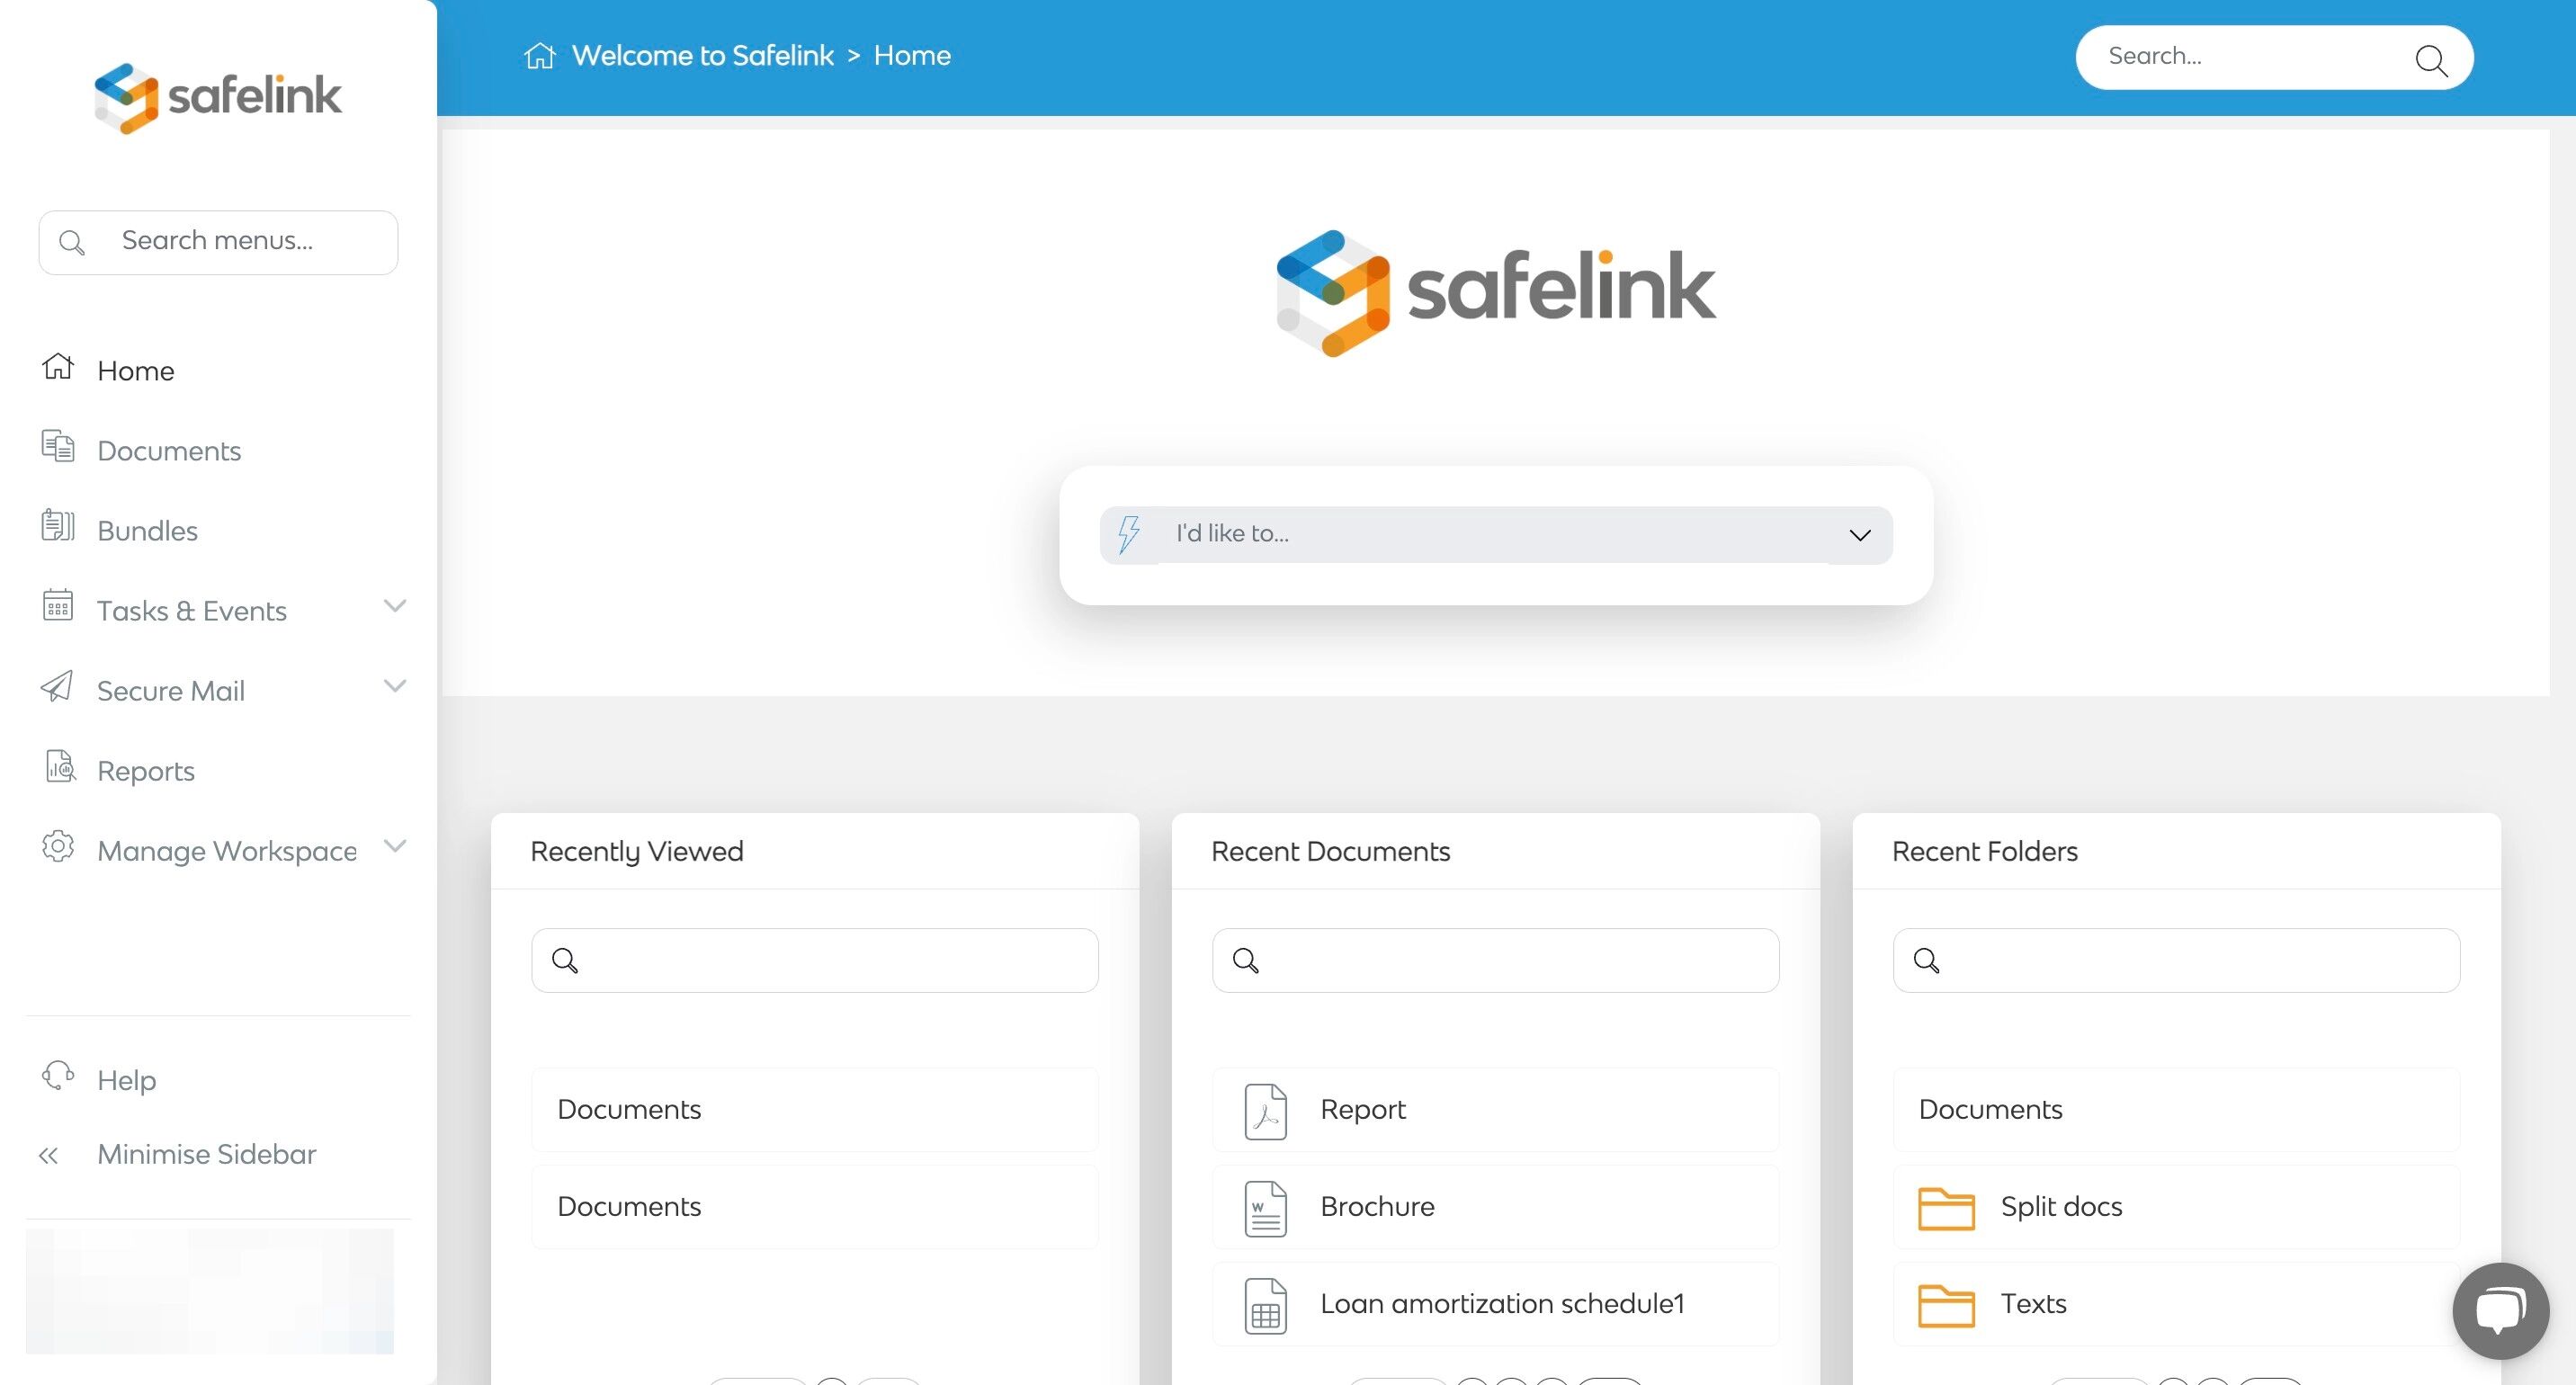Go to Documents in the sidebar

point(169,451)
